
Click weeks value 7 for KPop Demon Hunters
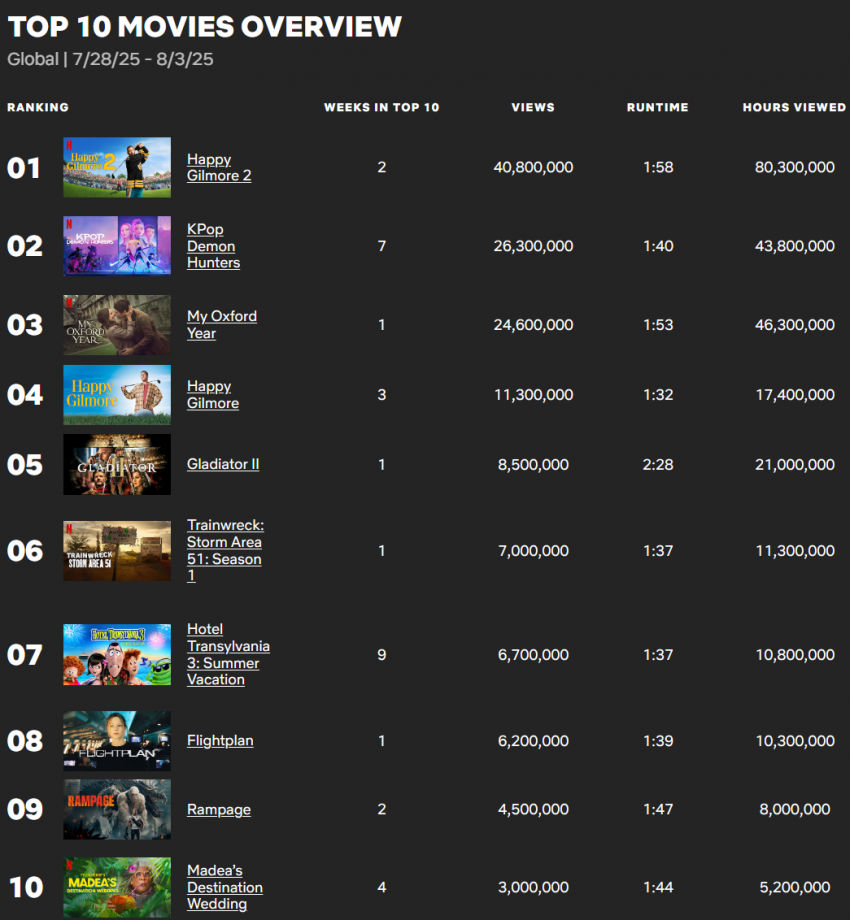(382, 246)
